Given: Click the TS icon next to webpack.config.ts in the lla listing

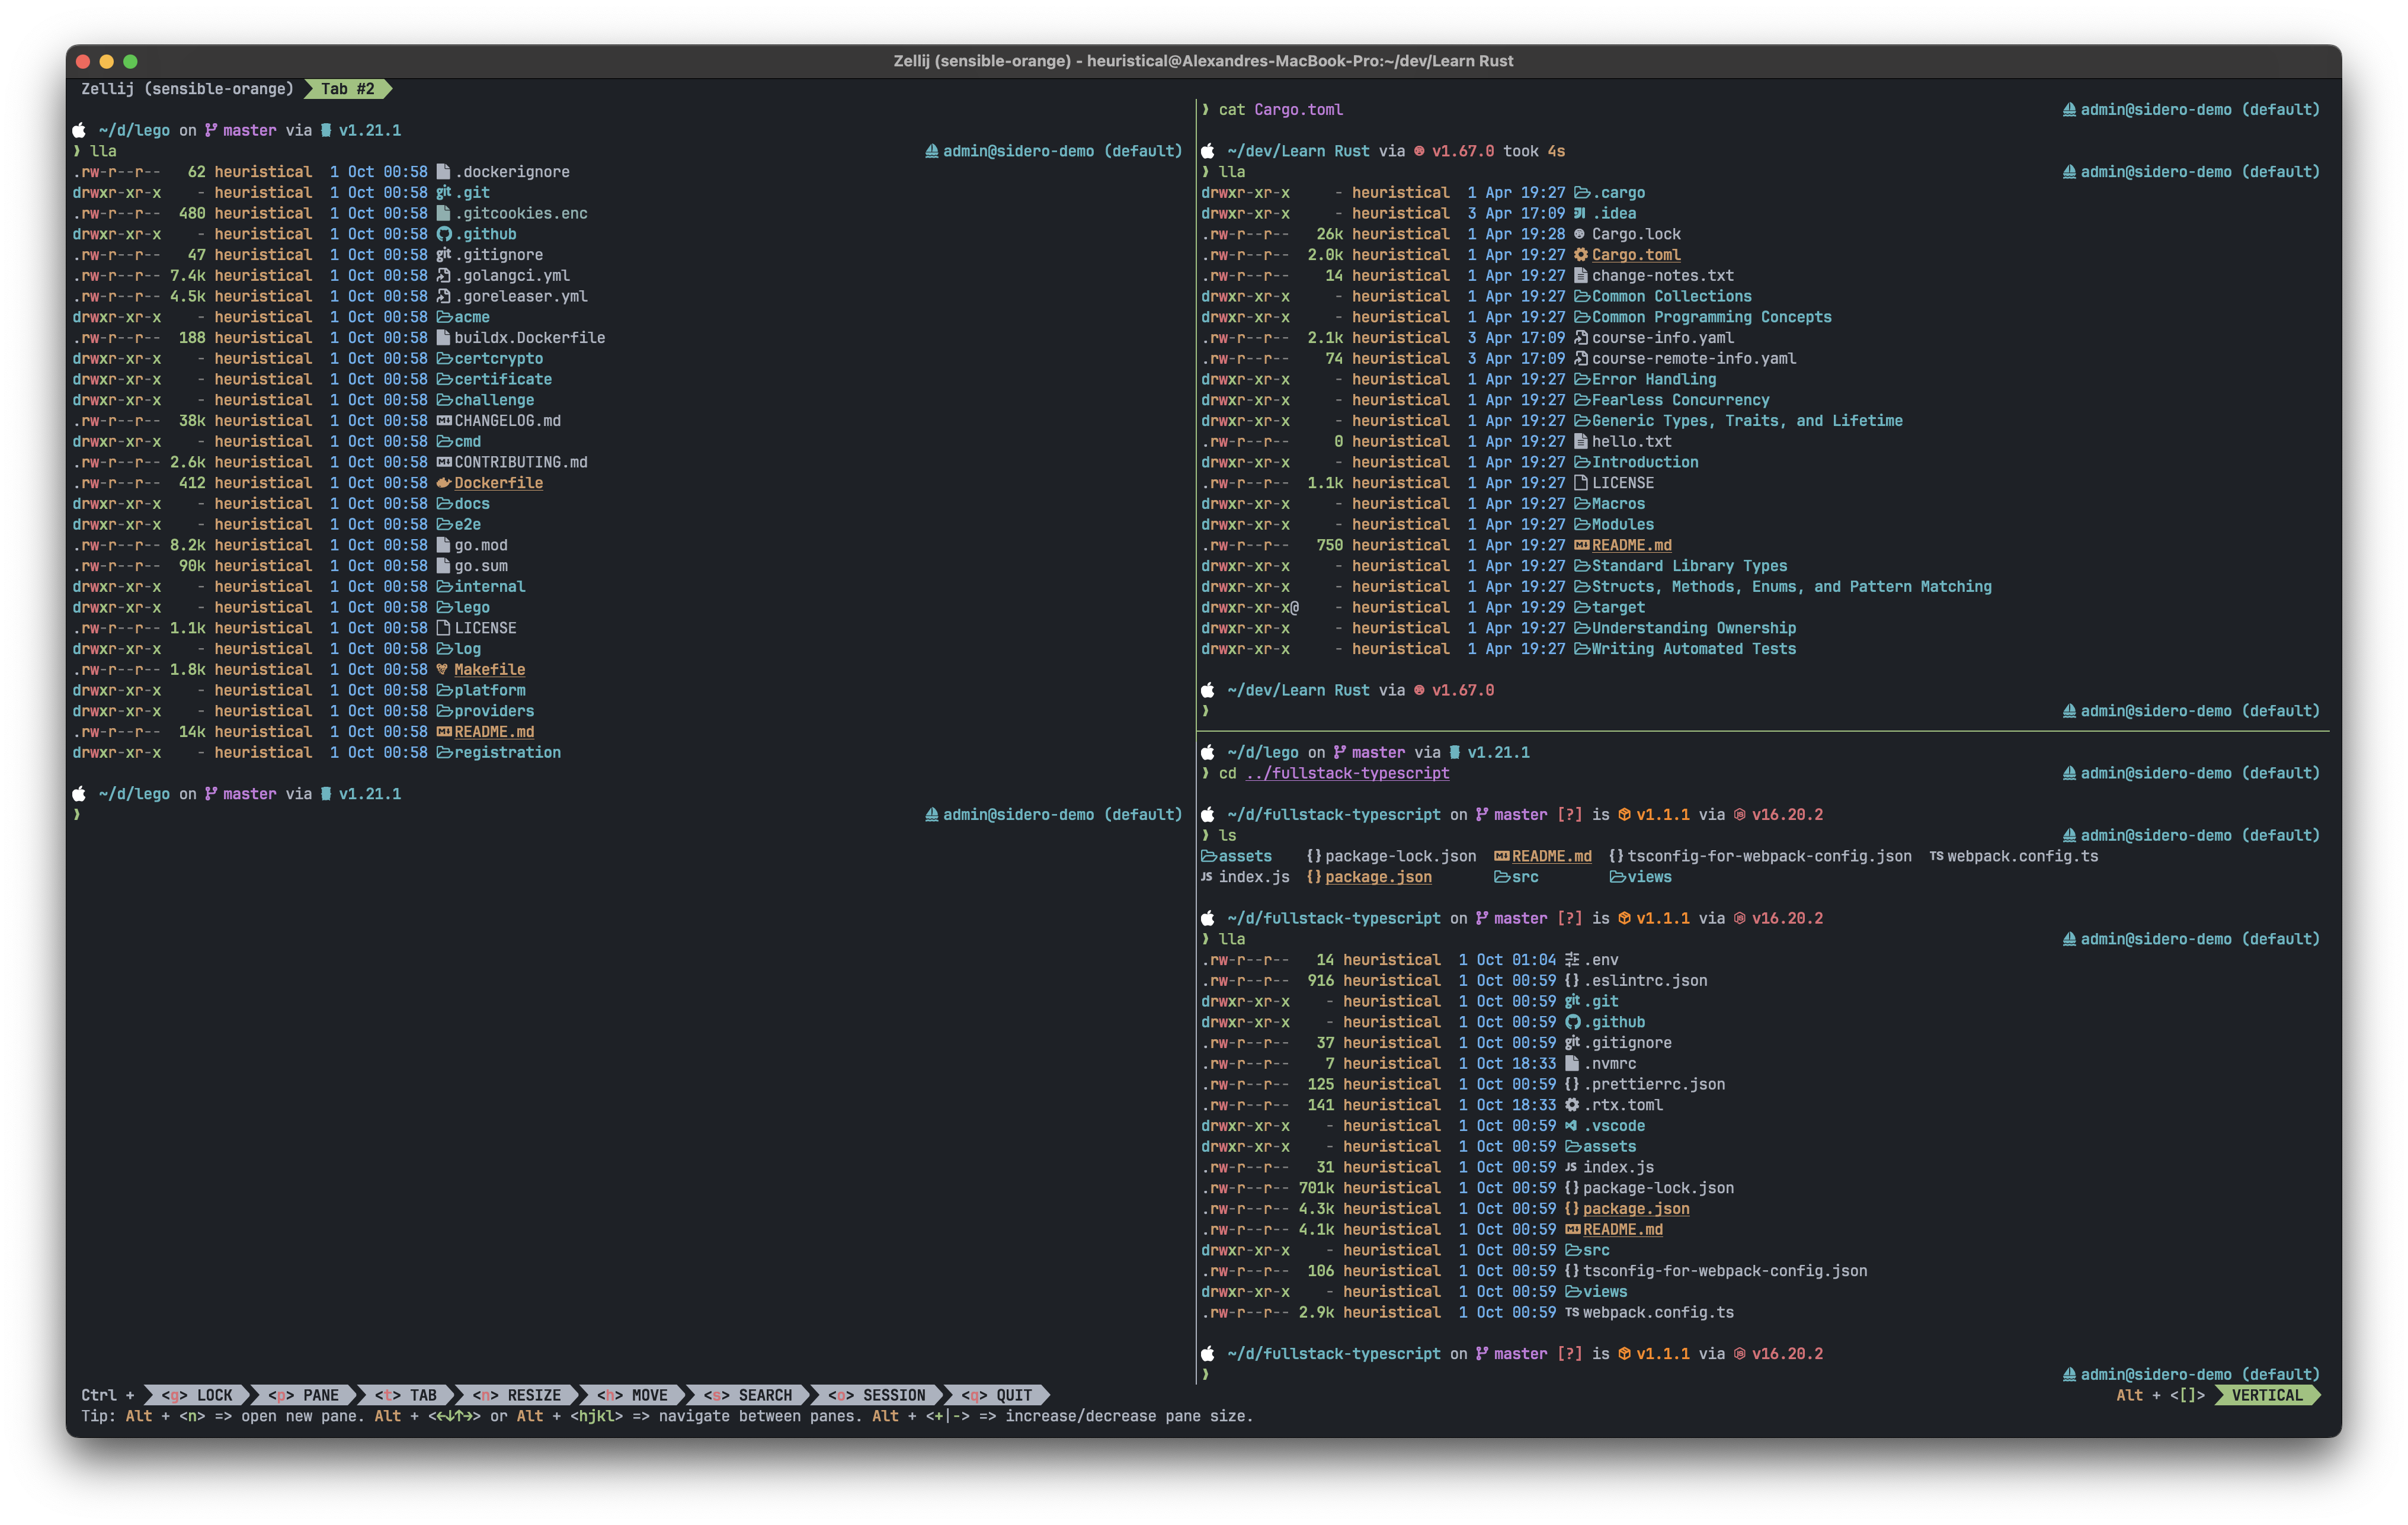Looking at the screenshot, I should tap(1572, 1312).
